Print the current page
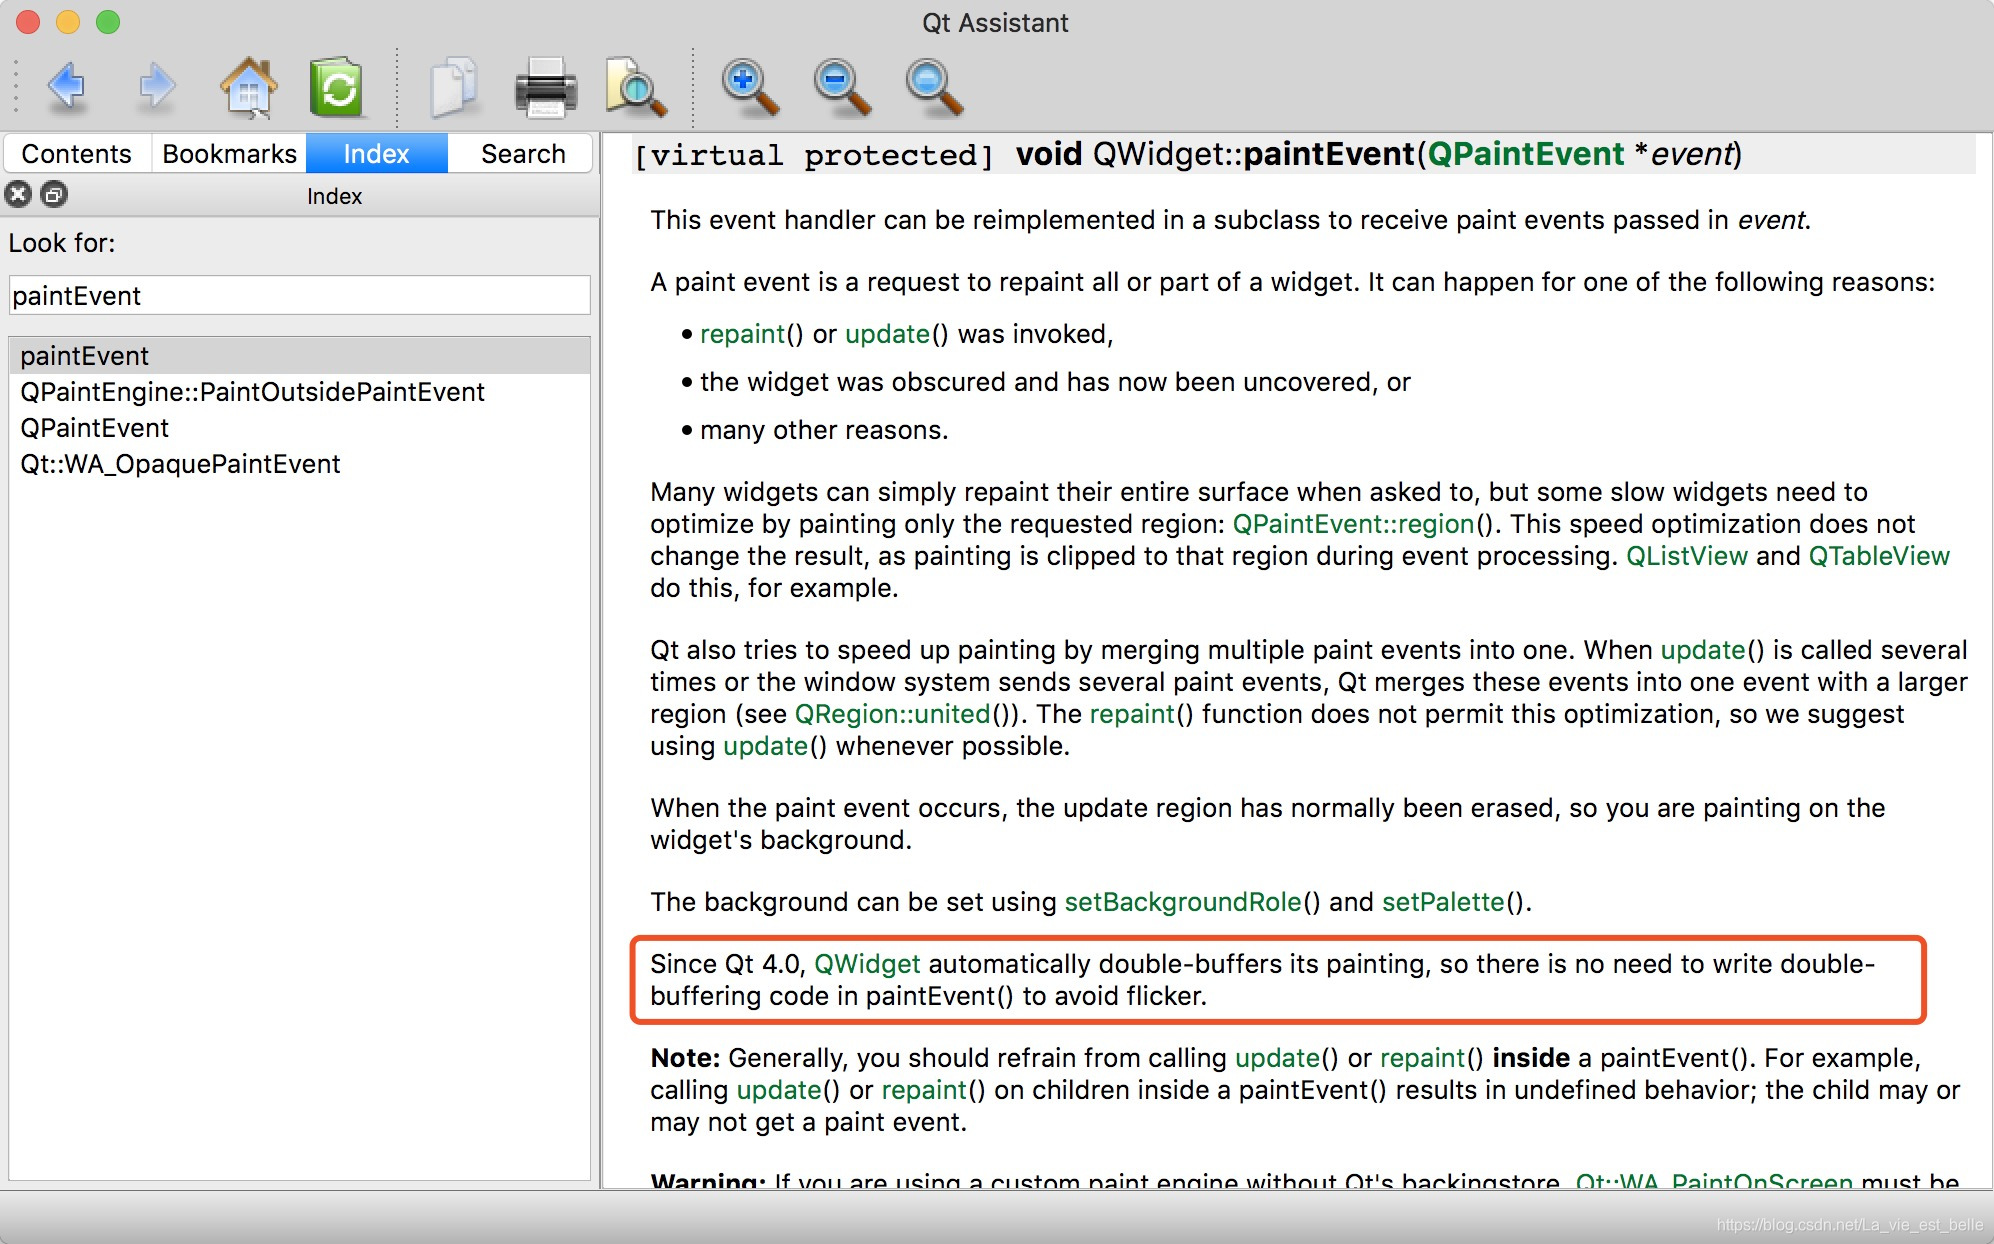The height and width of the screenshot is (1244, 1994). pyautogui.click(x=545, y=88)
